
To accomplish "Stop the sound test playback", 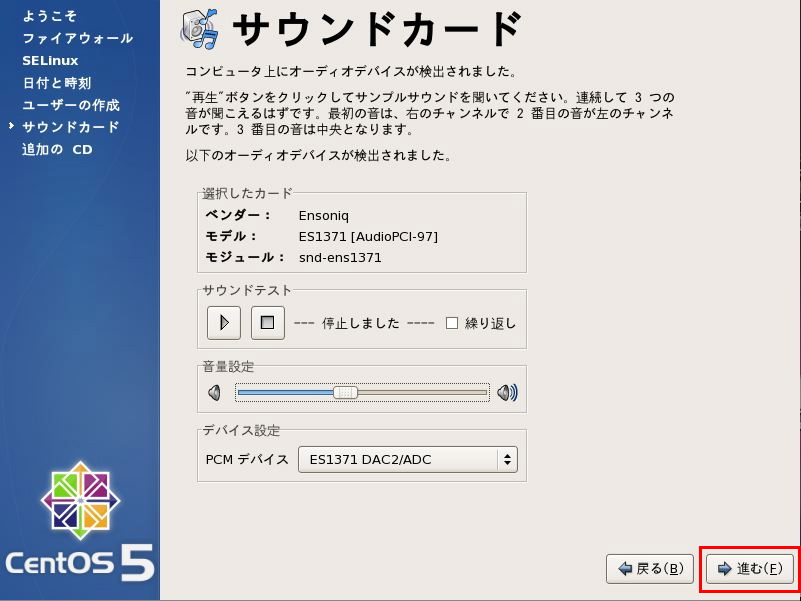I will [268, 322].
